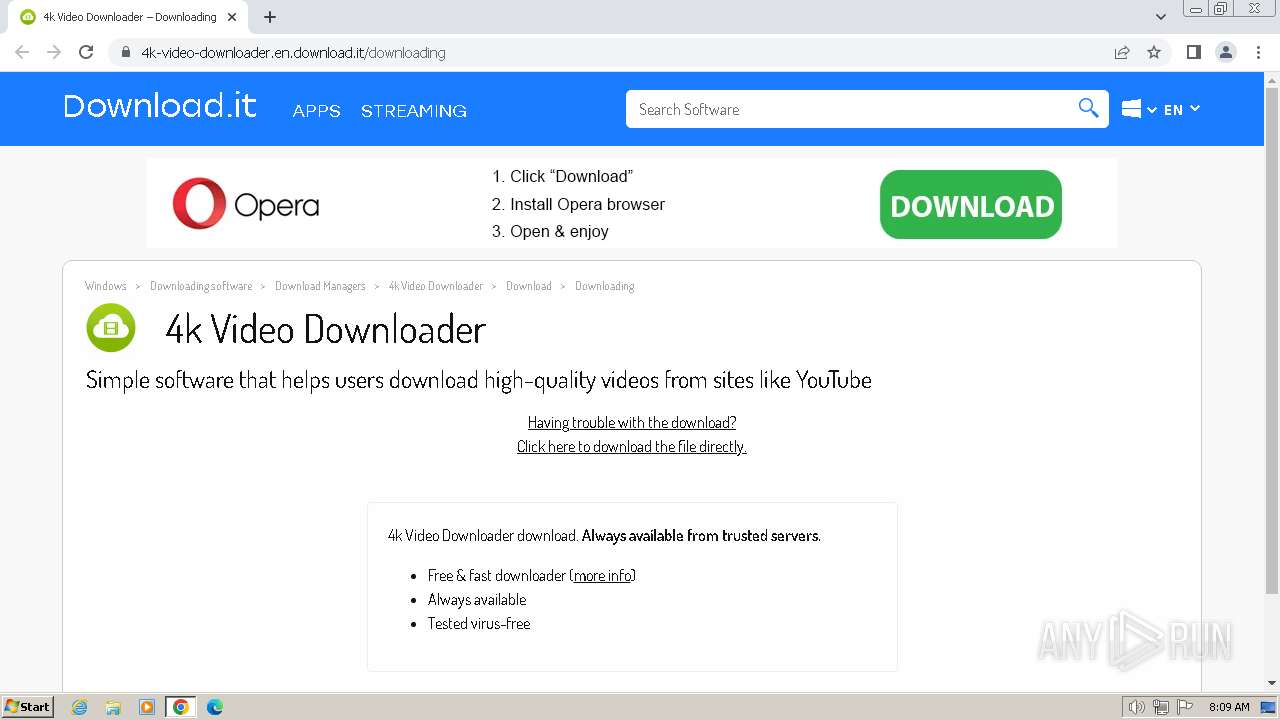The width and height of the screenshot is (1280, 720).
Task: Open media player taskbar icon
Action: 147,707
